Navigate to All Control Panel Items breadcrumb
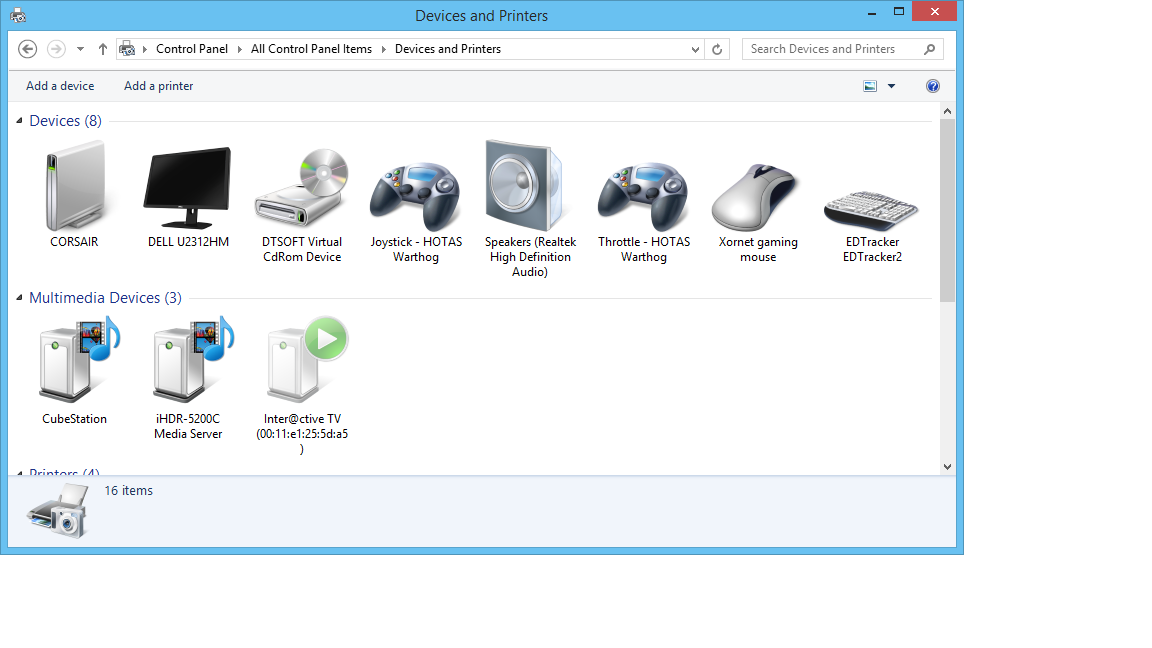This screenshot has height=648, width=1152. (312, 49)
